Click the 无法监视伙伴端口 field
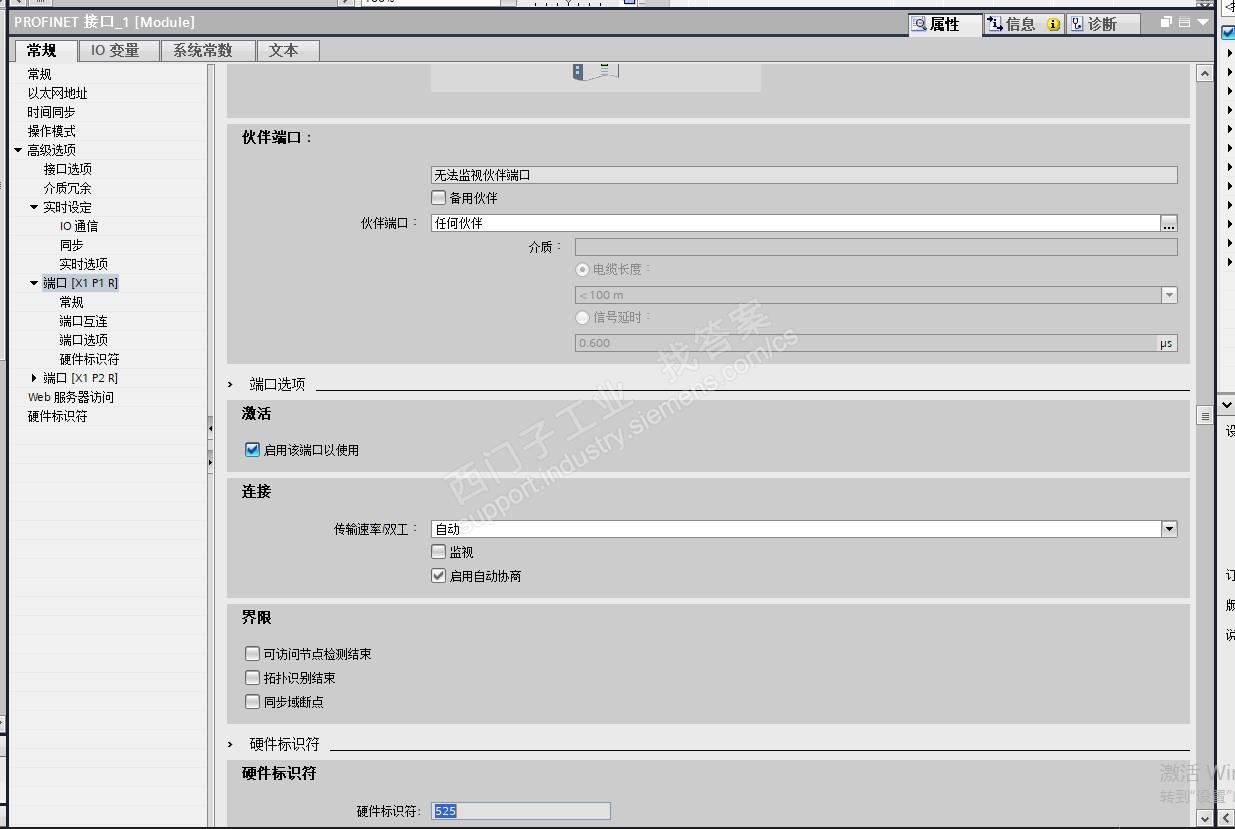The width and height of the screenshot is (1235, 829). click(x=804, y=175)
